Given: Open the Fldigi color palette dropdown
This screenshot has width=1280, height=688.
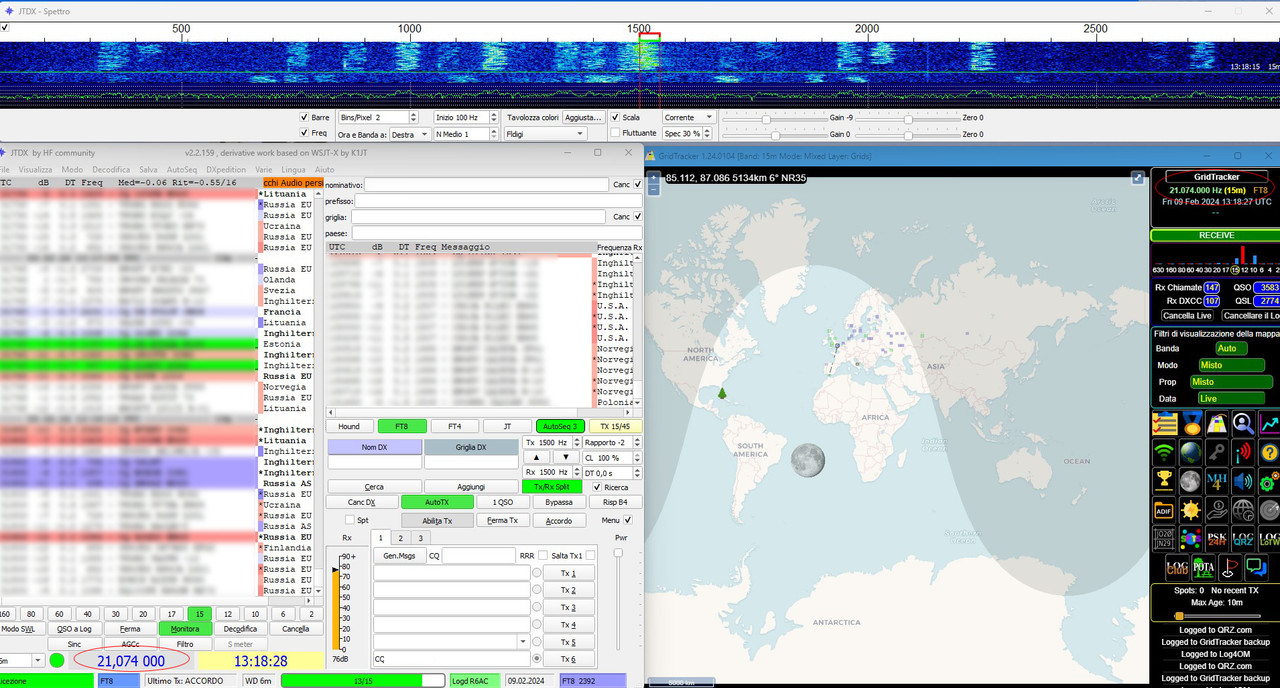Looking at the screenshot, I should (x=545, y=133).
